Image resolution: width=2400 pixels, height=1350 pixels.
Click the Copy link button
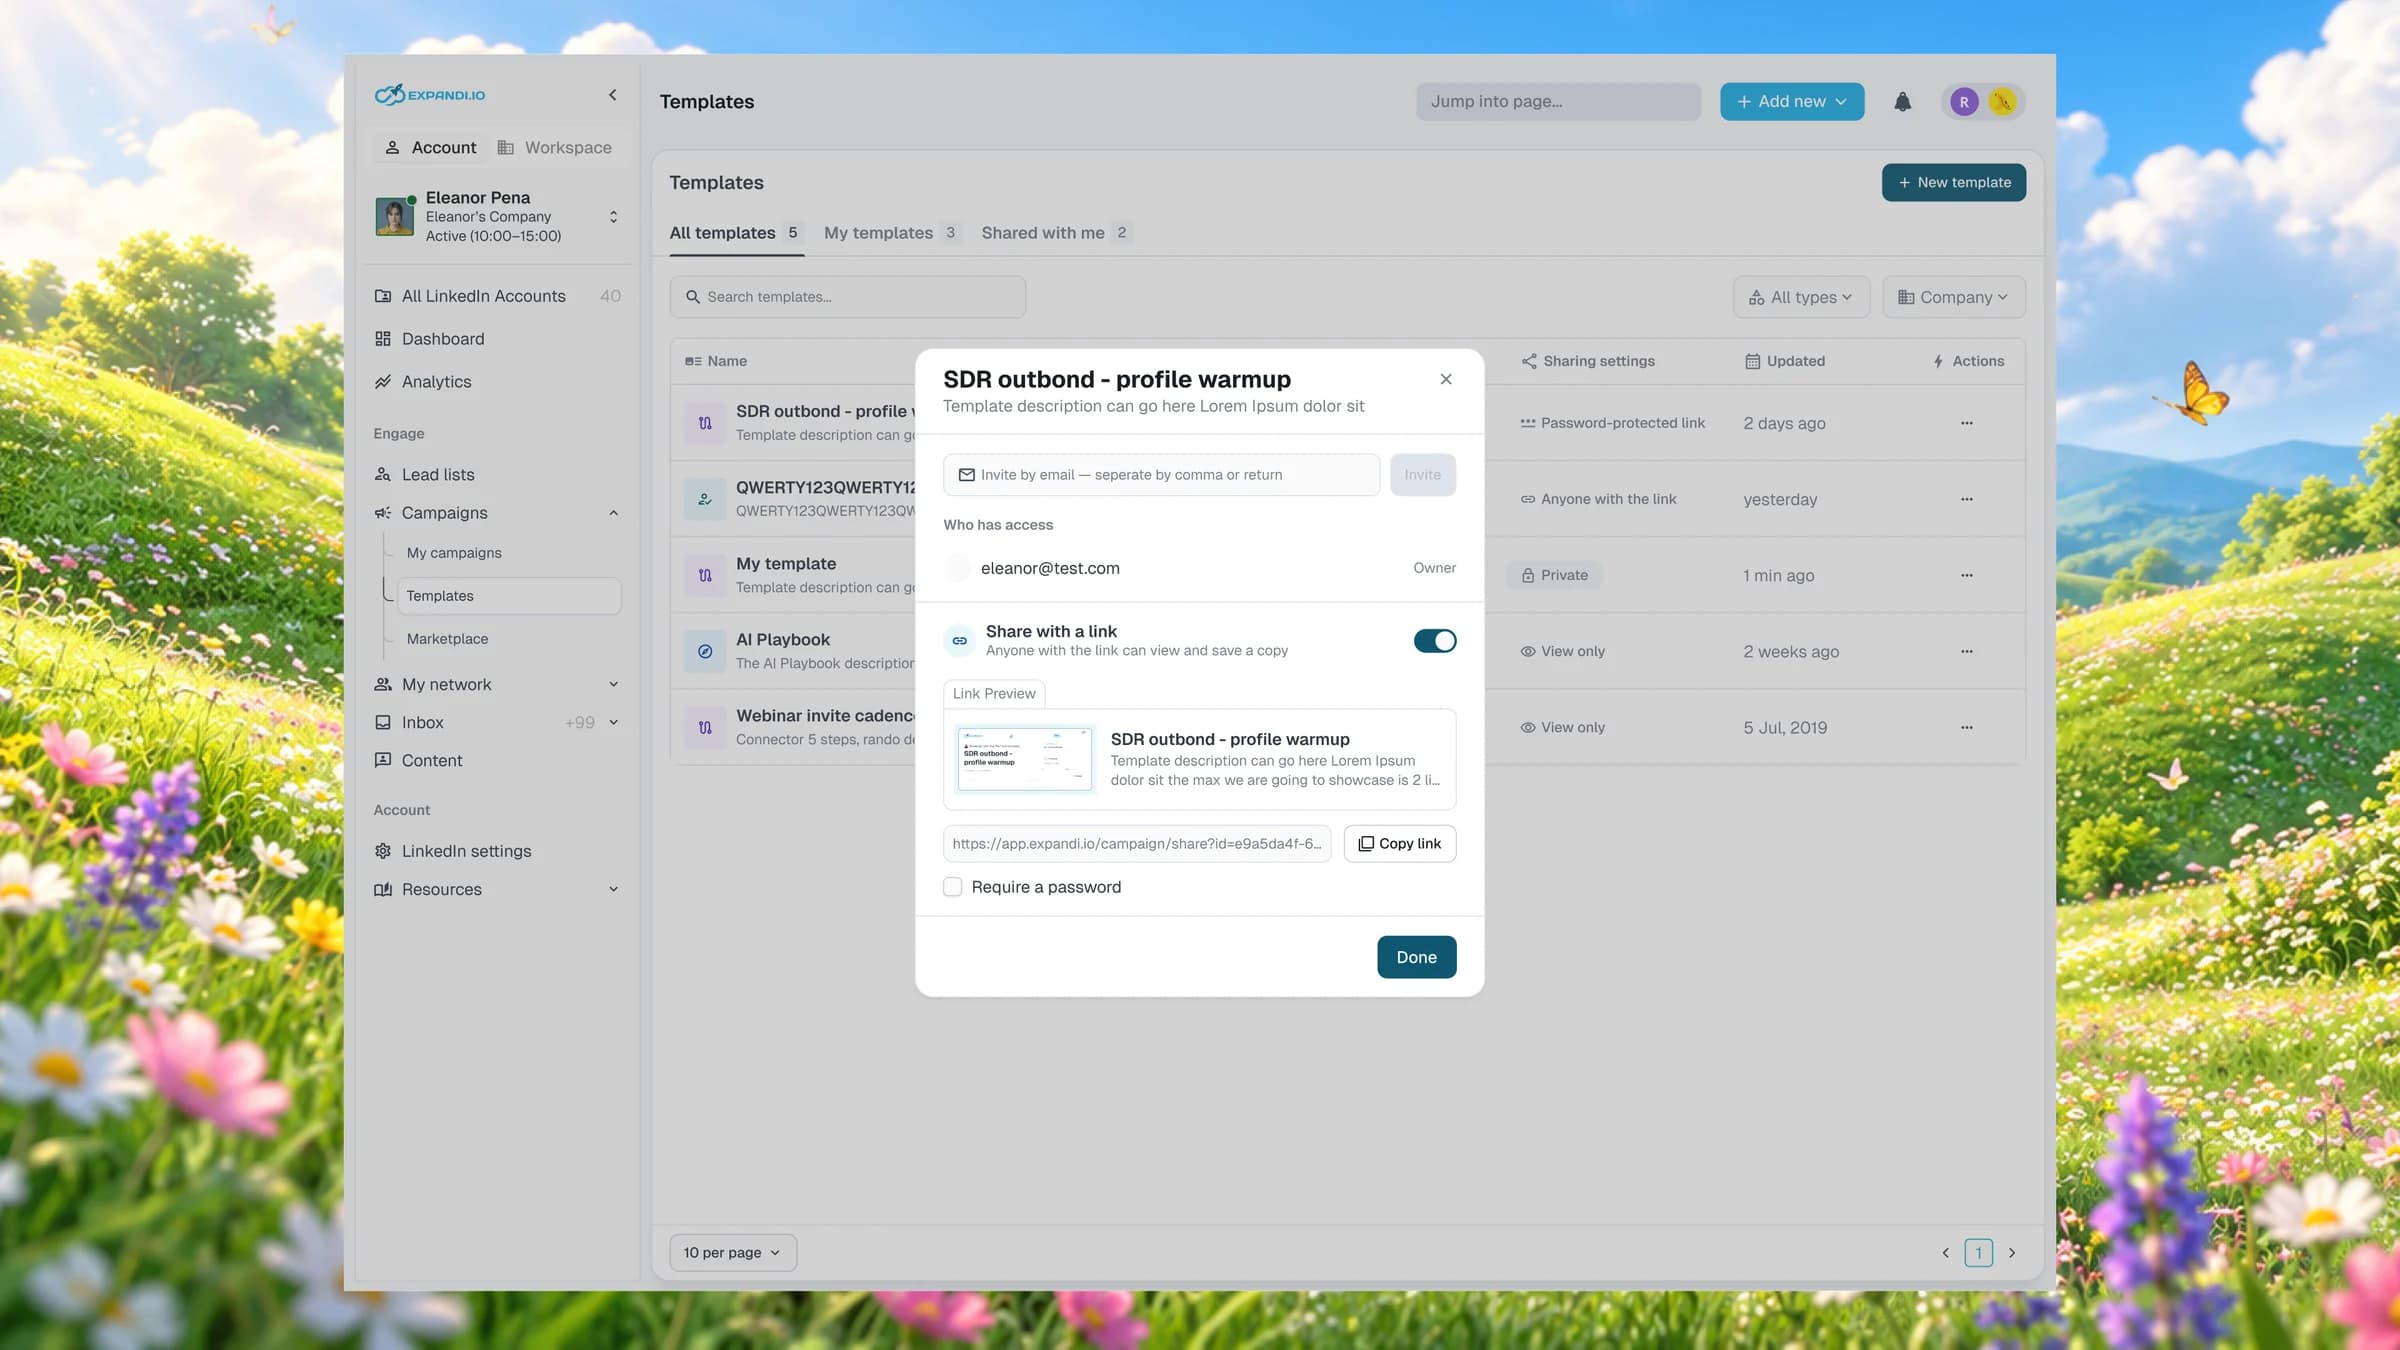(x=1400, y=844)
